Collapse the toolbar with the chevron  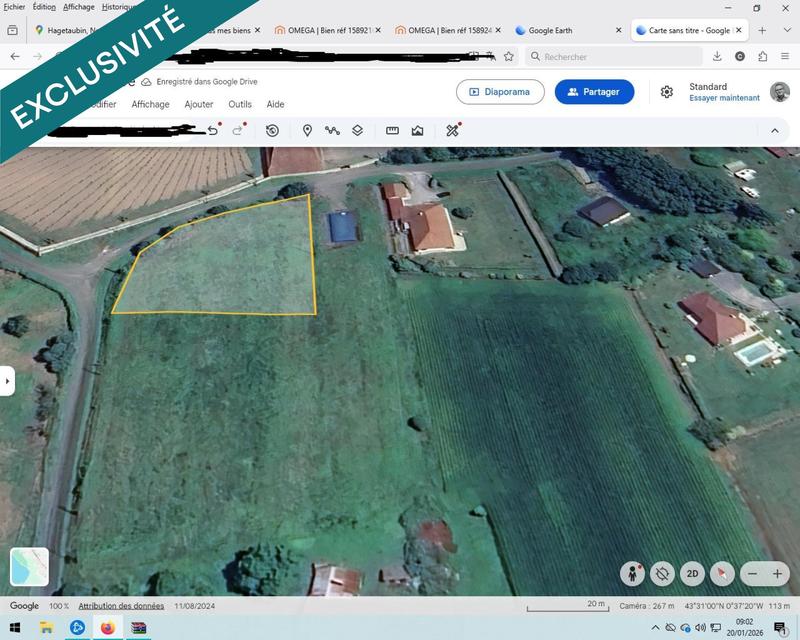pos(776,129)
